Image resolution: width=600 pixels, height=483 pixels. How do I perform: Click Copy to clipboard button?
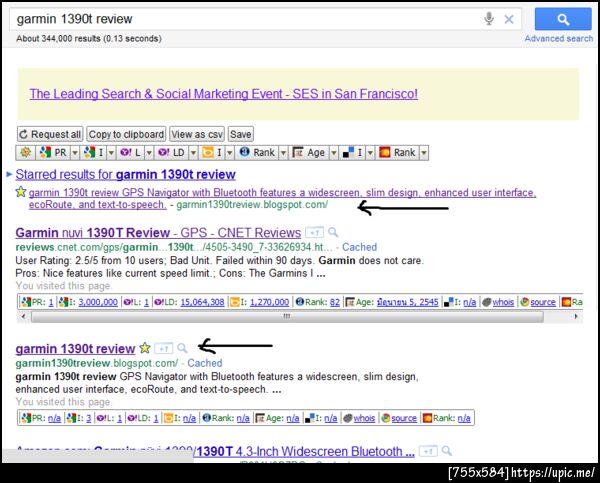[x=126, y=134]
